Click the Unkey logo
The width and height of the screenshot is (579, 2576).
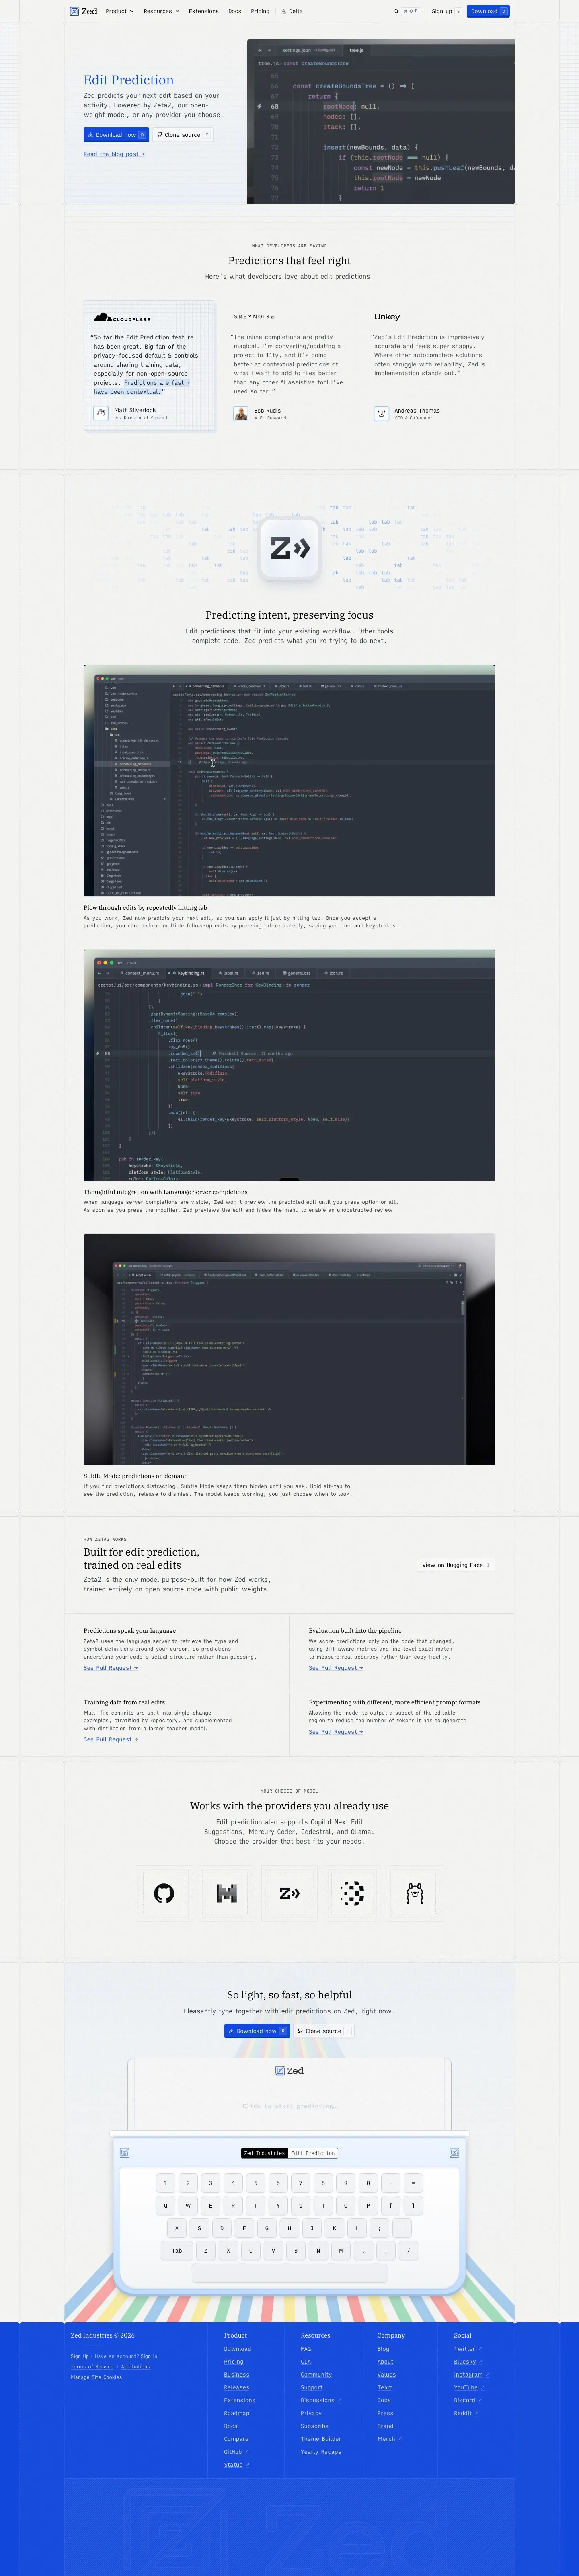[x=387, y=316]
